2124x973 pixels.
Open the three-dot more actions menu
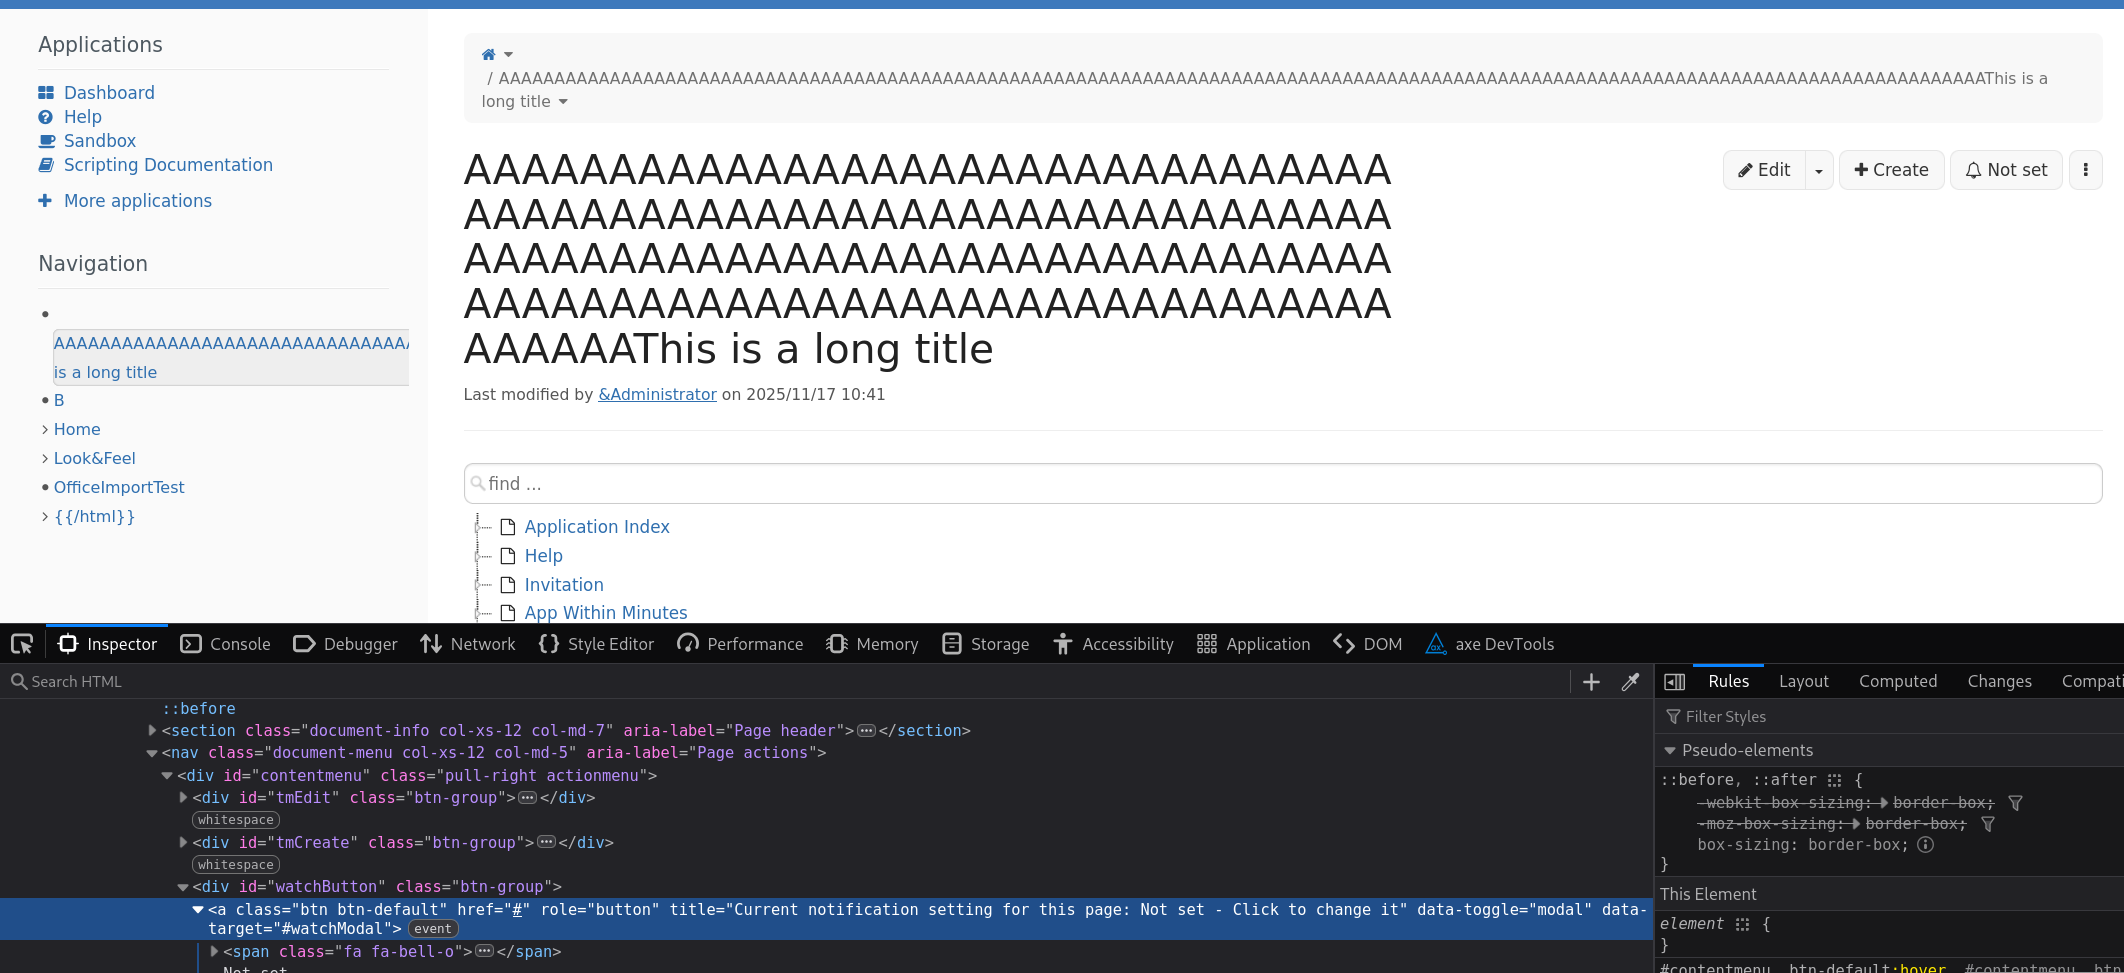[2085, 170]
